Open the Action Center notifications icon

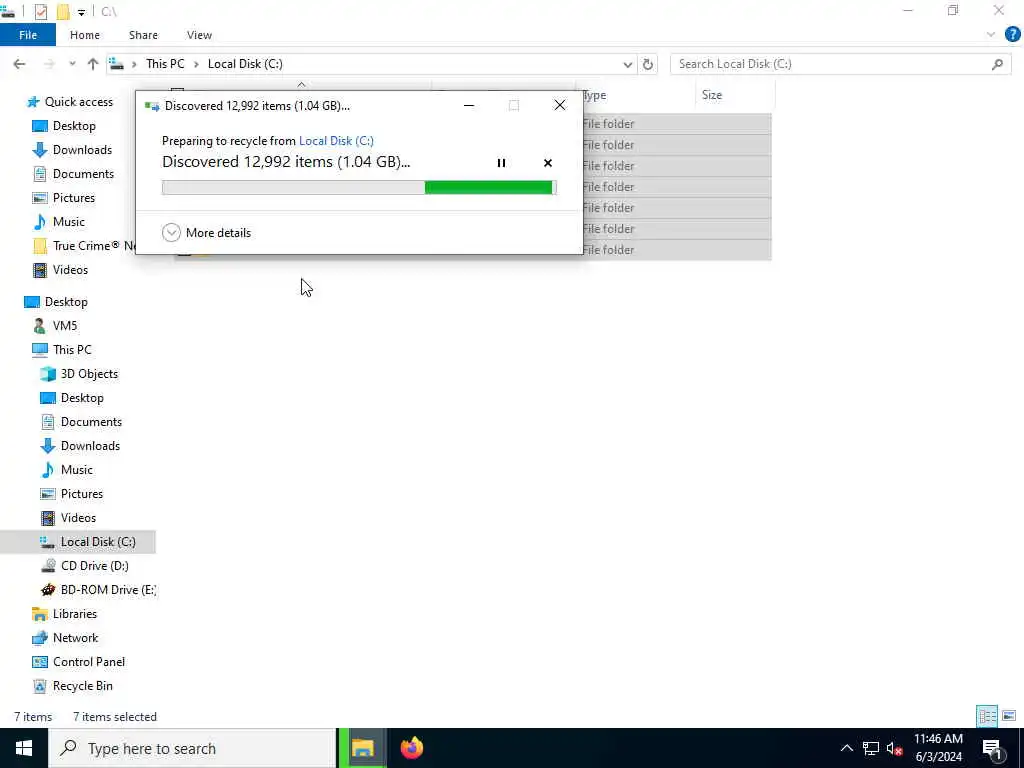point(992,748)
